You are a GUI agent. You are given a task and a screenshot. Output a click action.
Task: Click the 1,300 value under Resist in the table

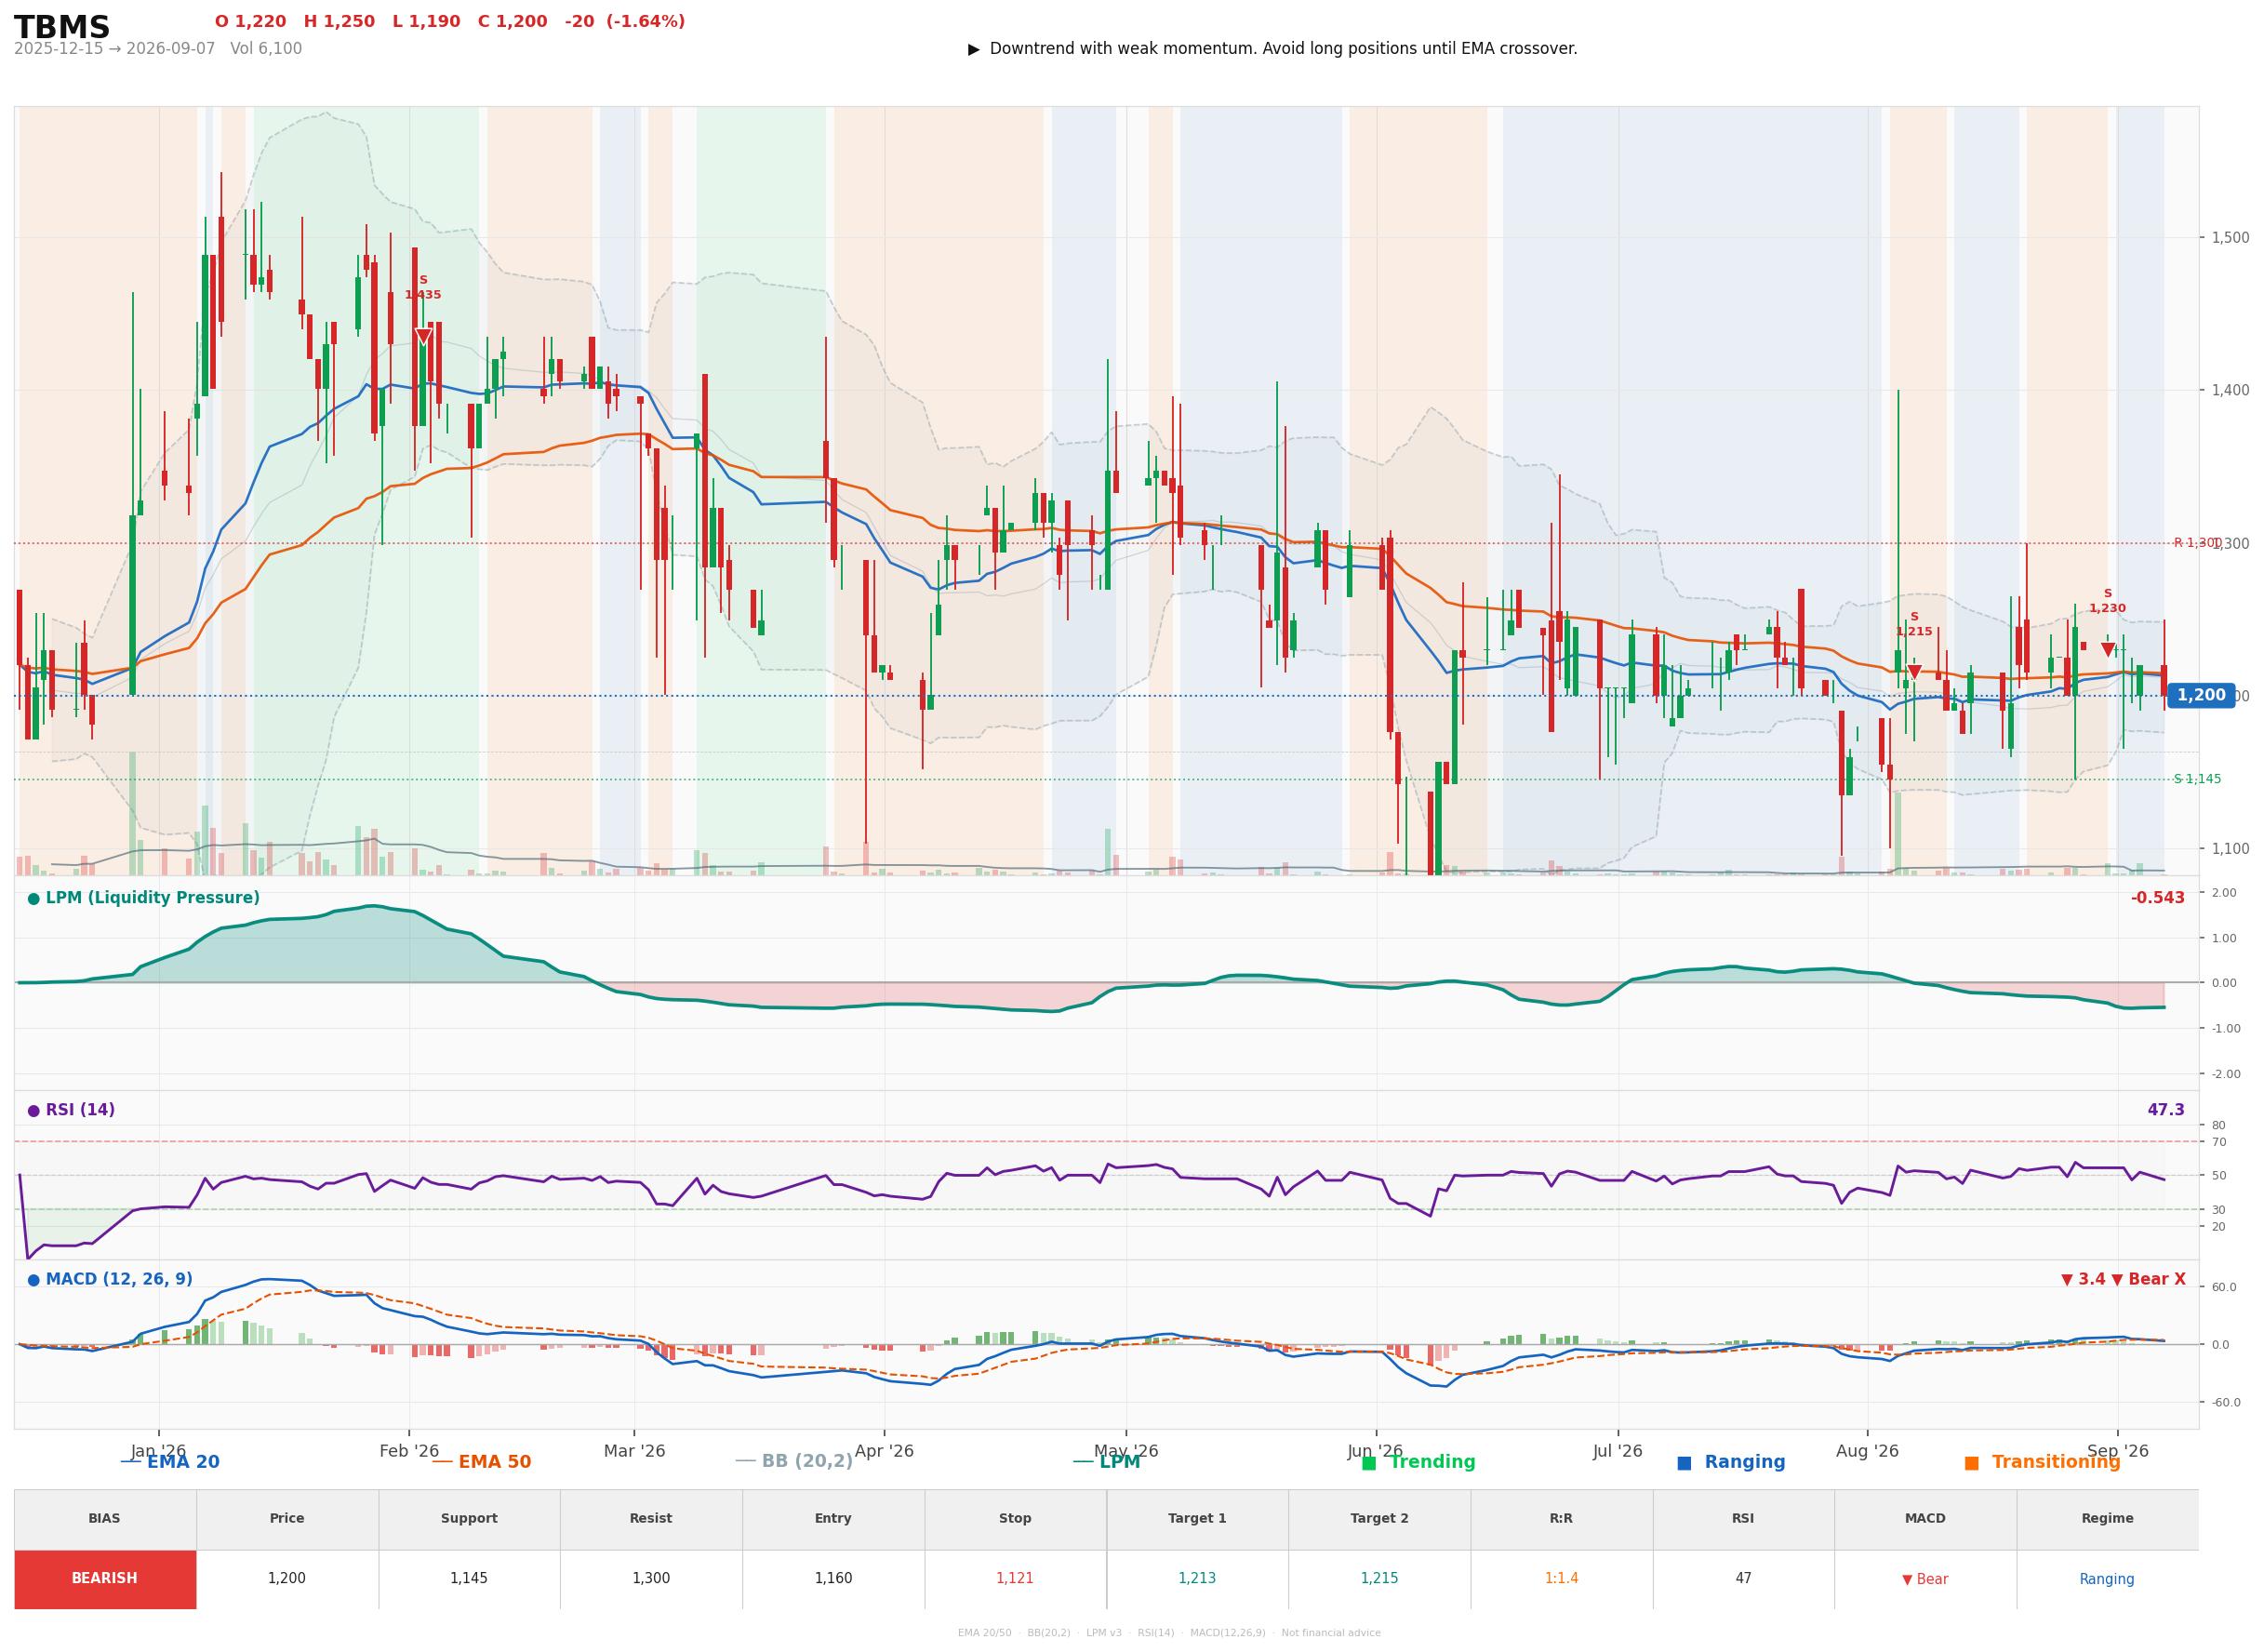pyautogui.click(x=651, y=1579)
